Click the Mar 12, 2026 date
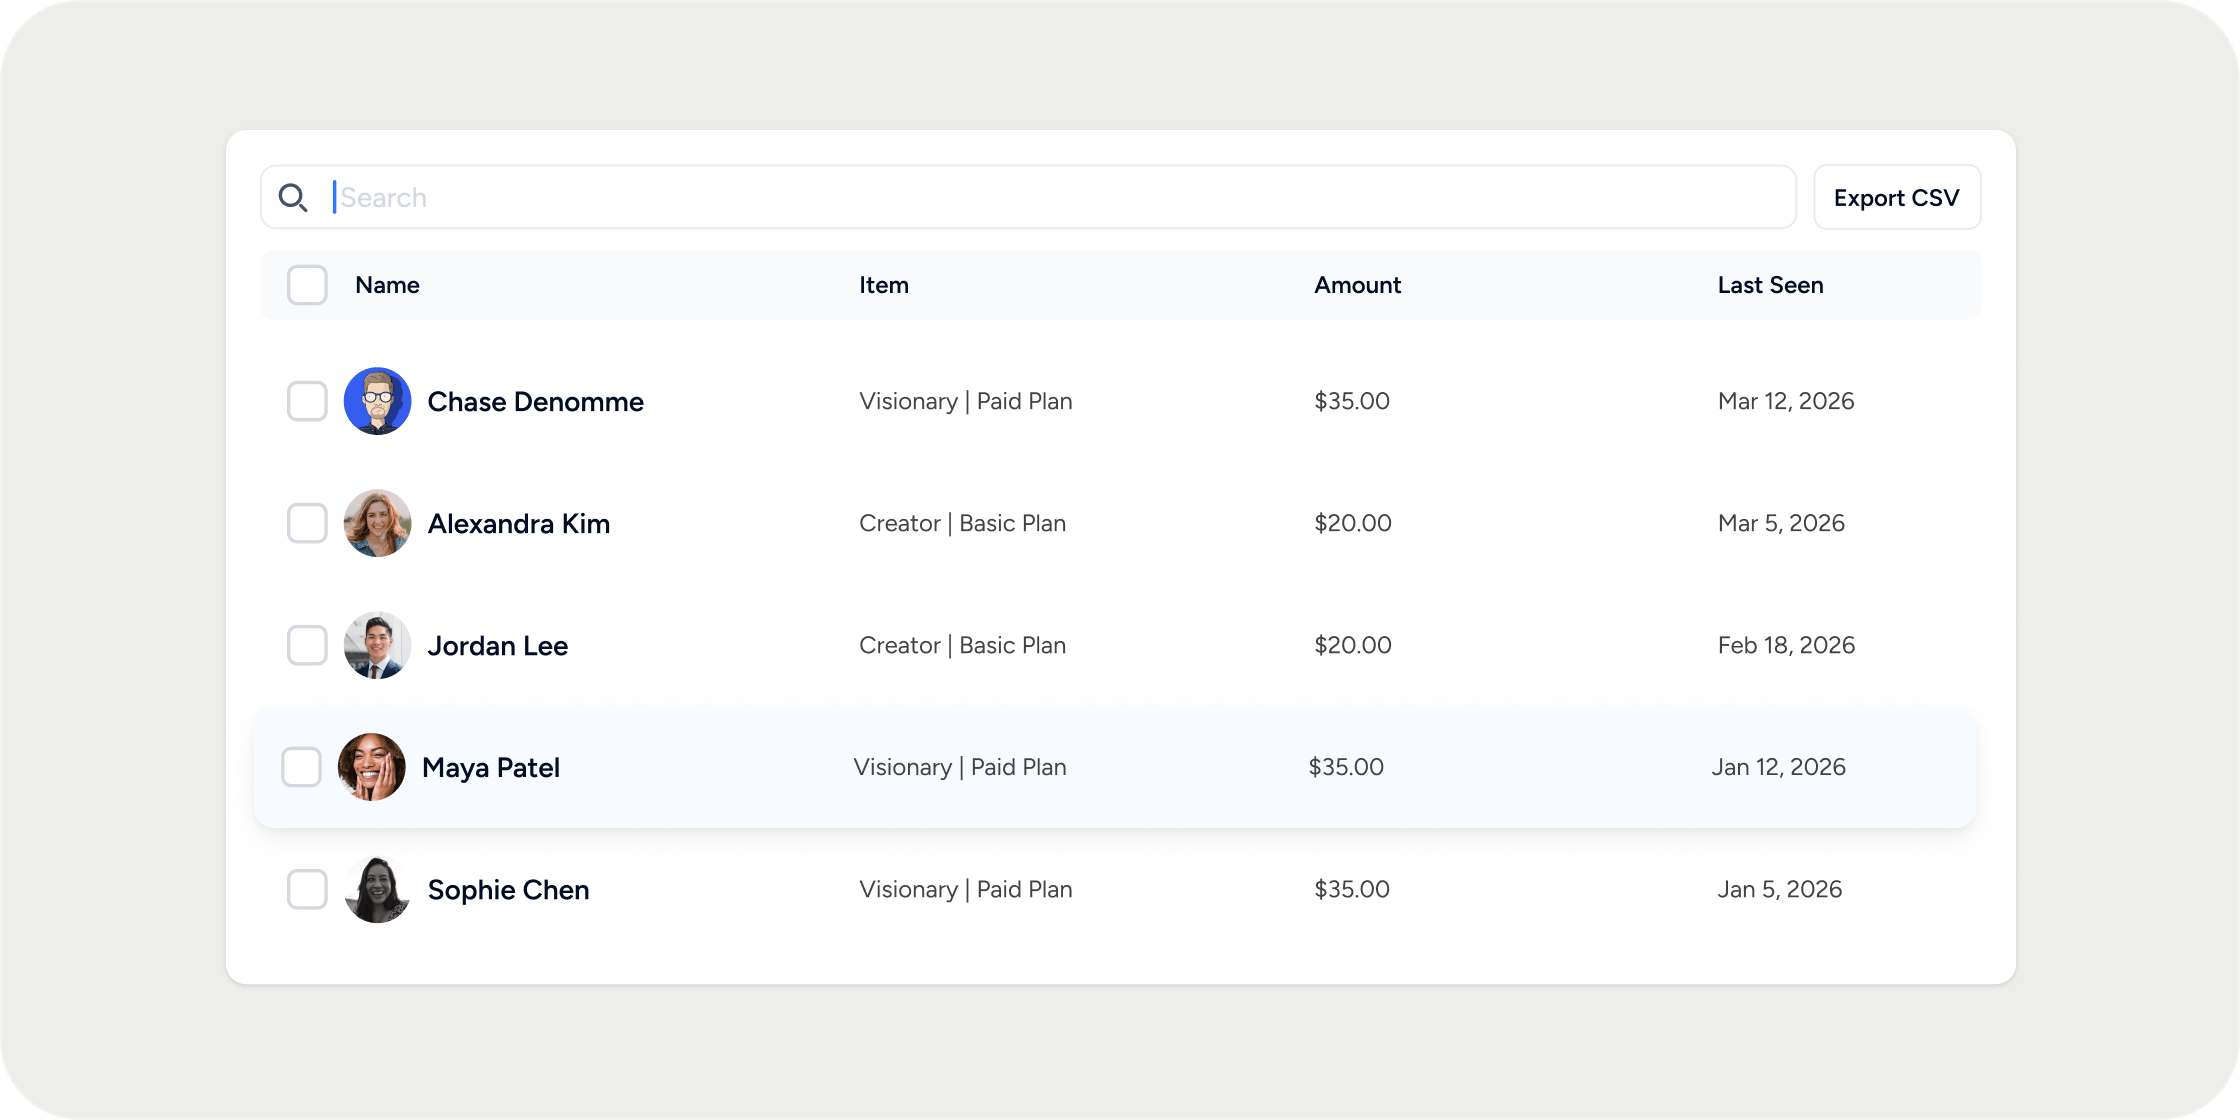Image resolution: width=2240 pixels, height=1120 pixels. (x=1786, y=401)
